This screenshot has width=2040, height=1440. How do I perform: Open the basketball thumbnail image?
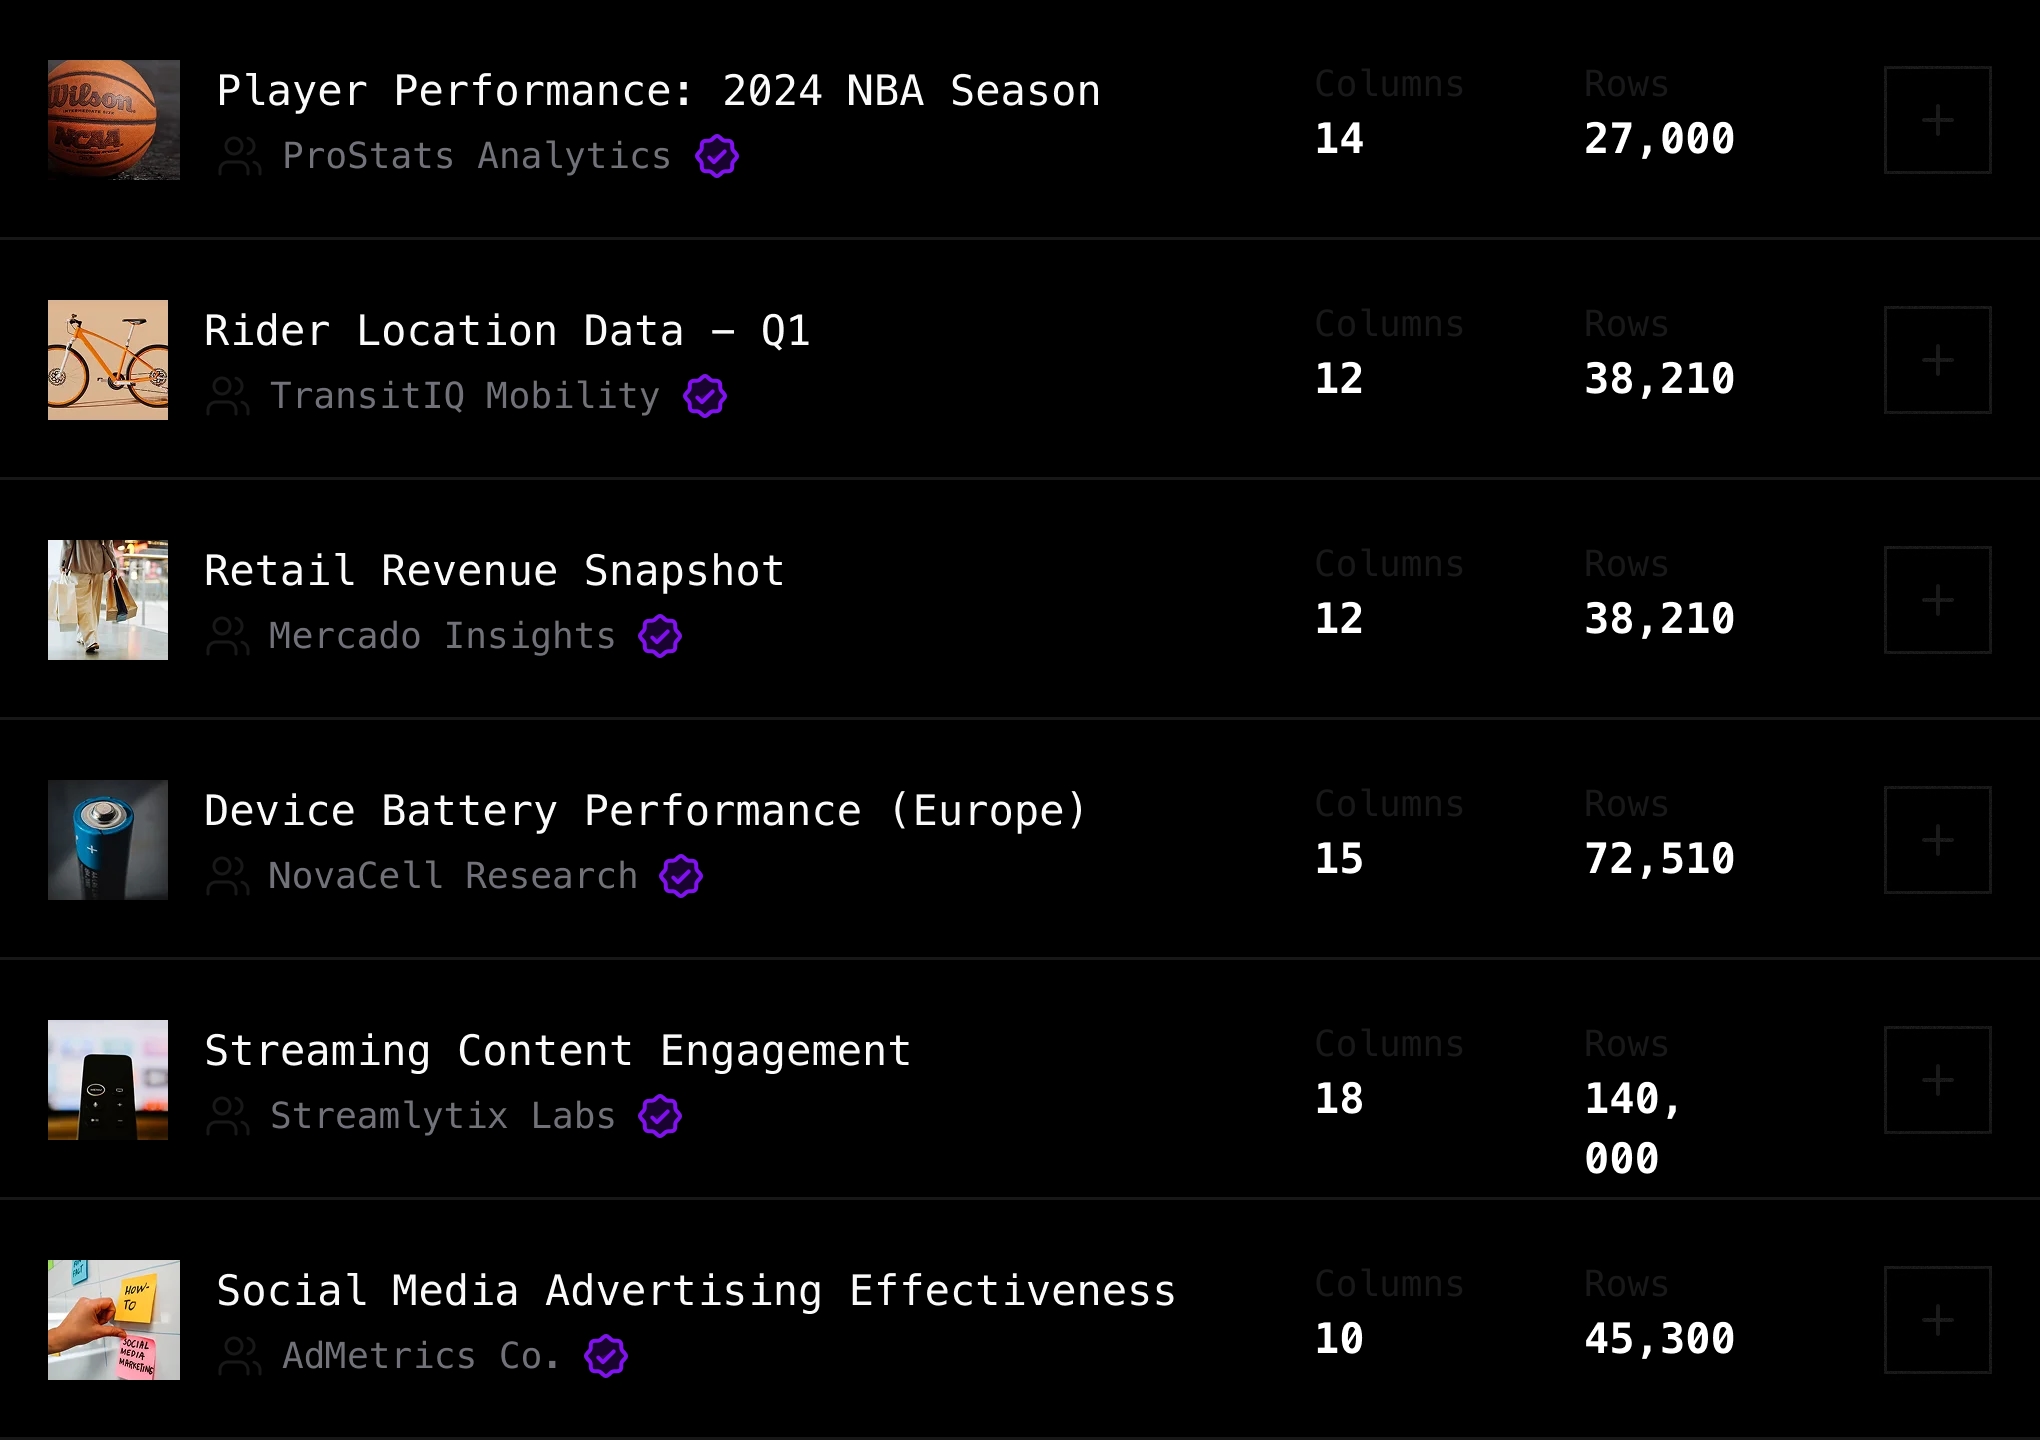click(114, 120)
